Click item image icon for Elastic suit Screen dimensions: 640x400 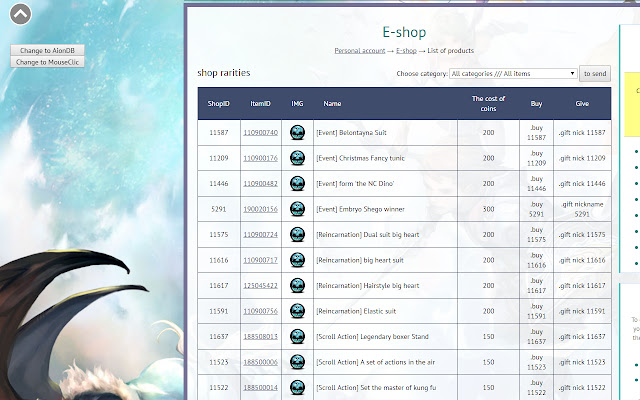[x=298, y=311]
